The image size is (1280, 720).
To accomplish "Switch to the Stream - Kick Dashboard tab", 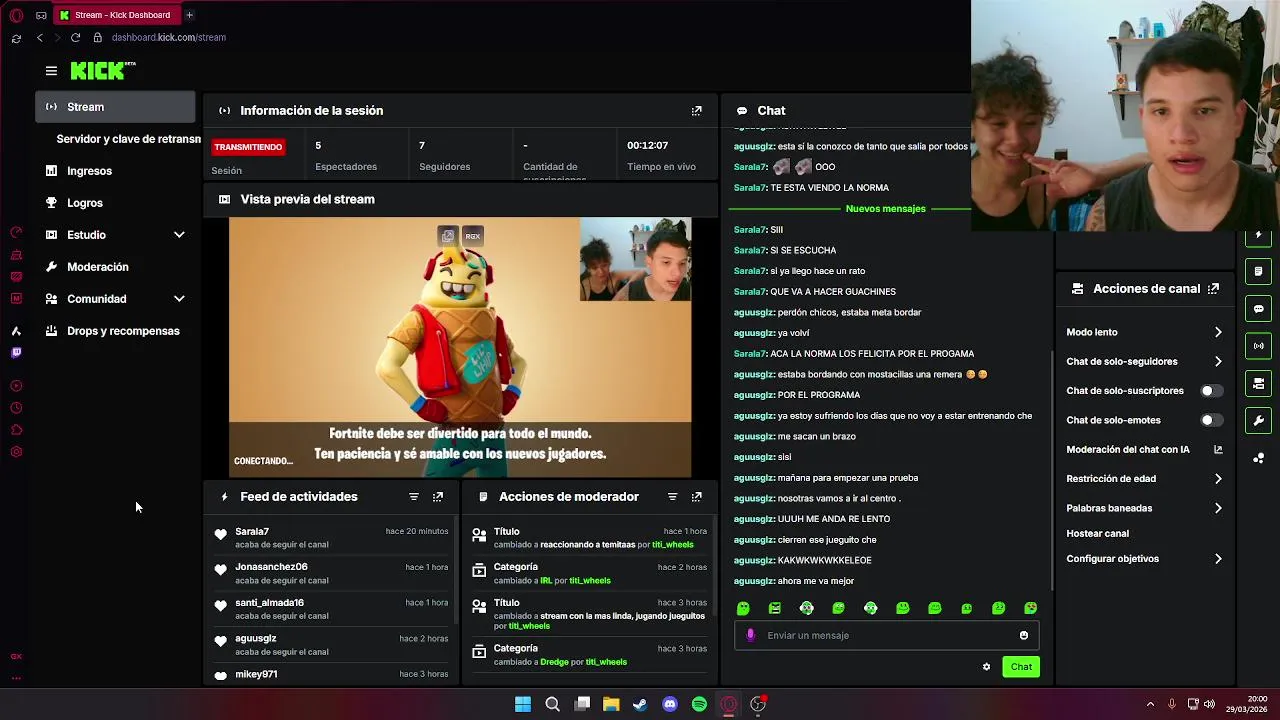I will coord(116,15).
